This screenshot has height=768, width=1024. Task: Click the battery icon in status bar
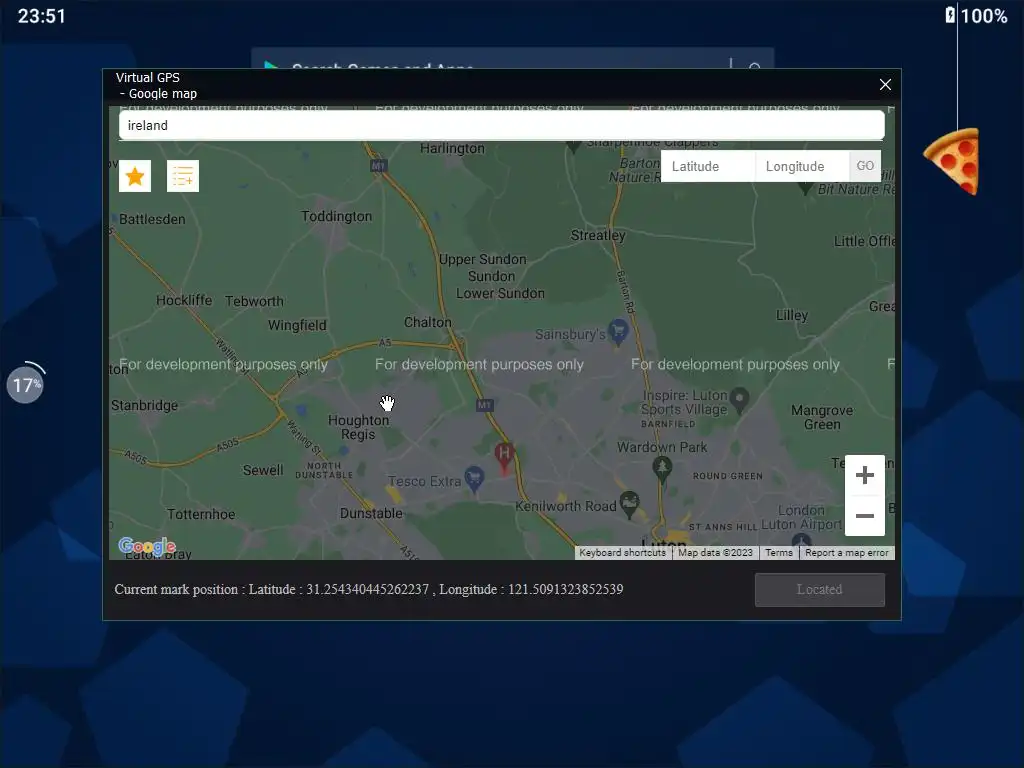point(950,15)
